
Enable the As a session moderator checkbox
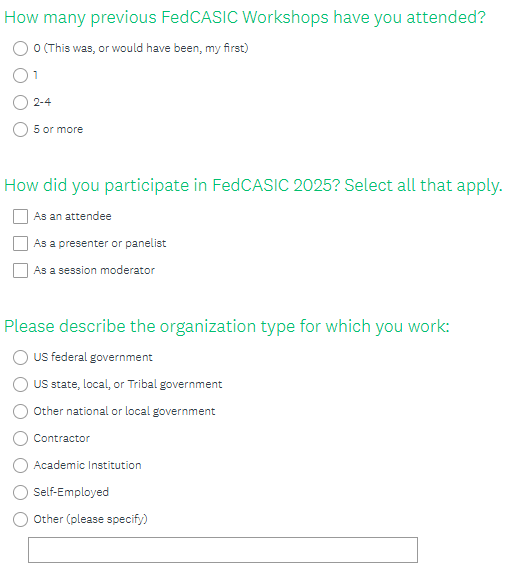21,270
